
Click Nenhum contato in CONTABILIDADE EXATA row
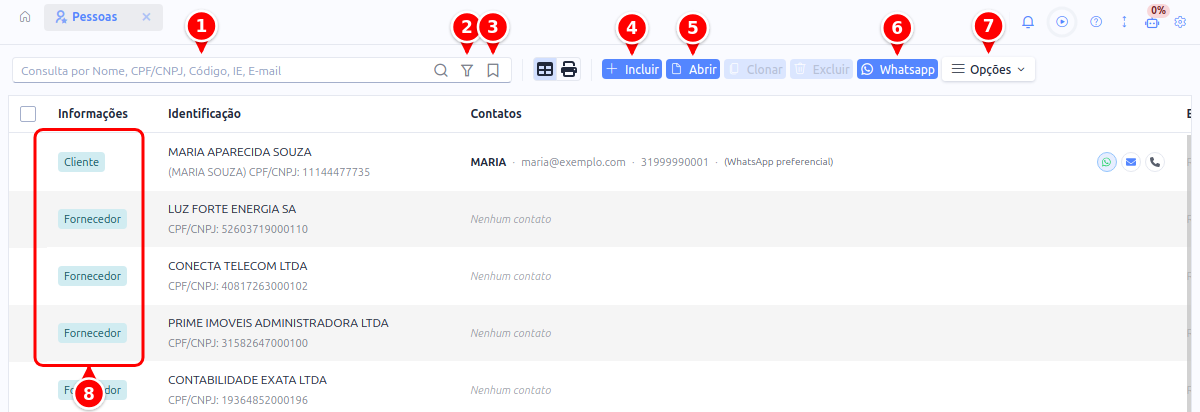pyautogui.click(x=511, y=390)
